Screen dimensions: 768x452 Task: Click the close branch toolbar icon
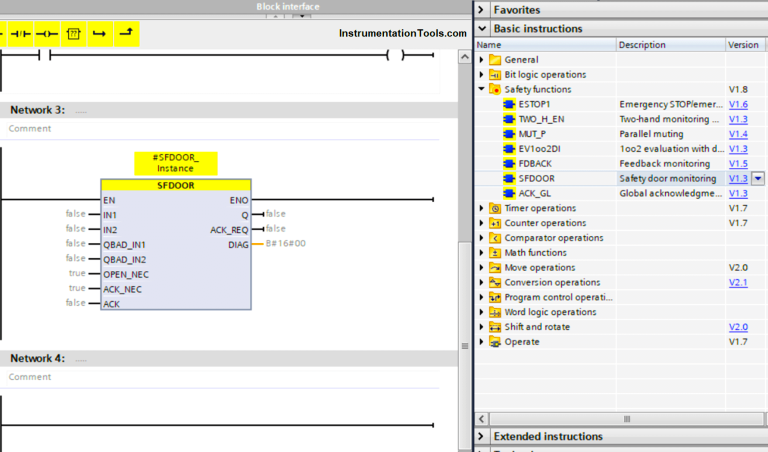point(125,33)
